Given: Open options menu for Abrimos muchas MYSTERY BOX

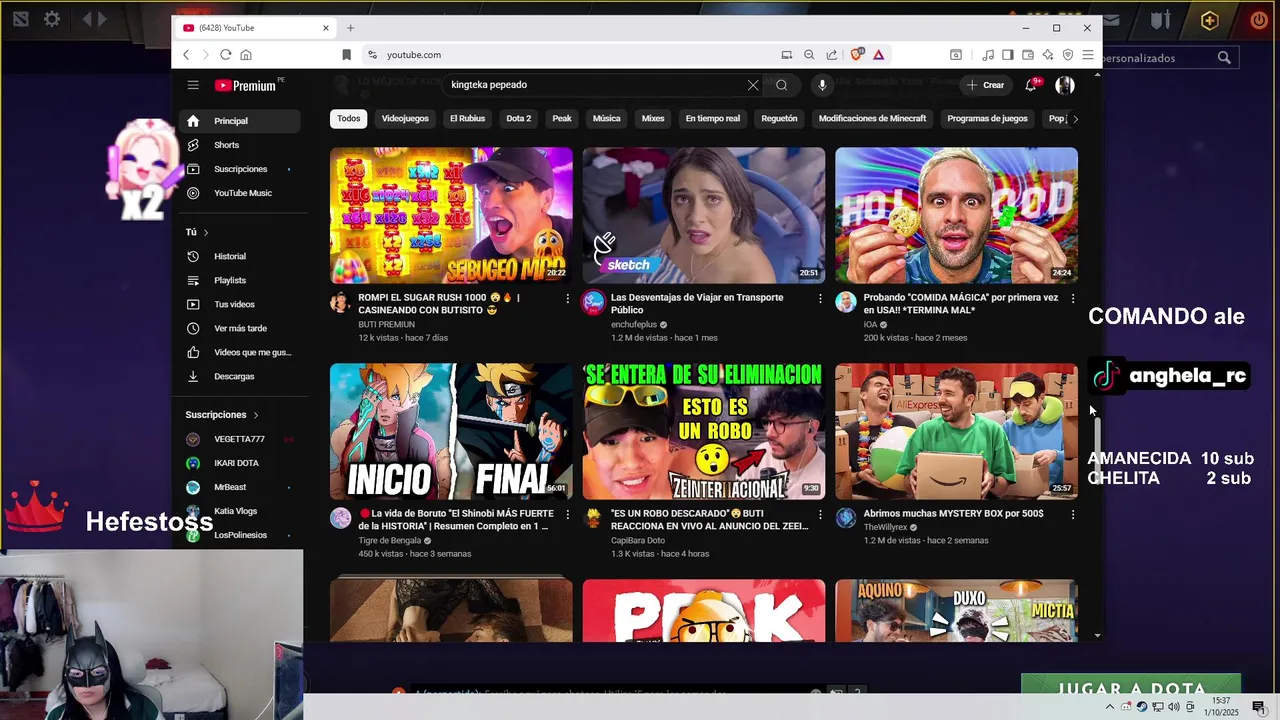Looking at the screenshot, I should tap(1073, 514).
